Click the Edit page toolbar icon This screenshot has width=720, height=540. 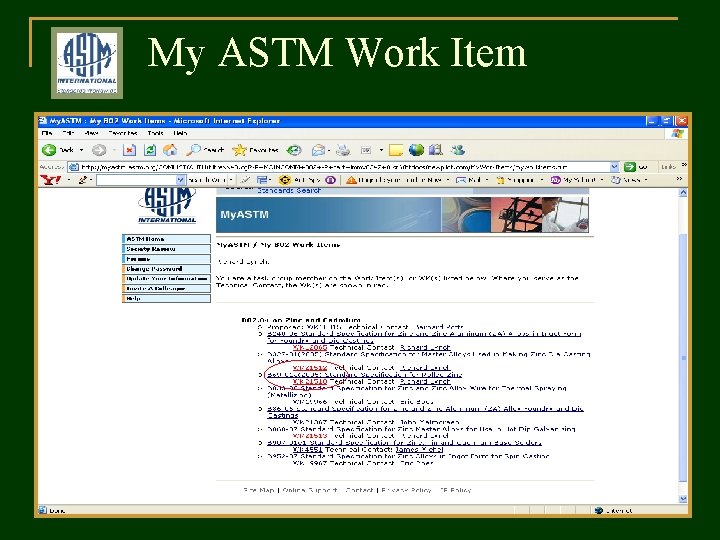(366, 150)
